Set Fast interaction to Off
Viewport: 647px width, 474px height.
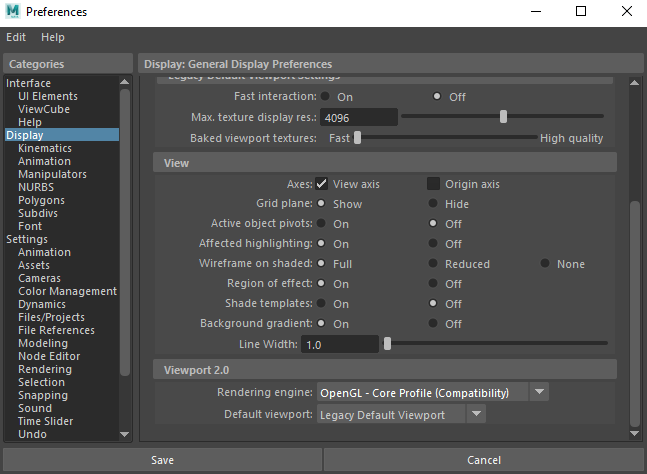point(437,96)
